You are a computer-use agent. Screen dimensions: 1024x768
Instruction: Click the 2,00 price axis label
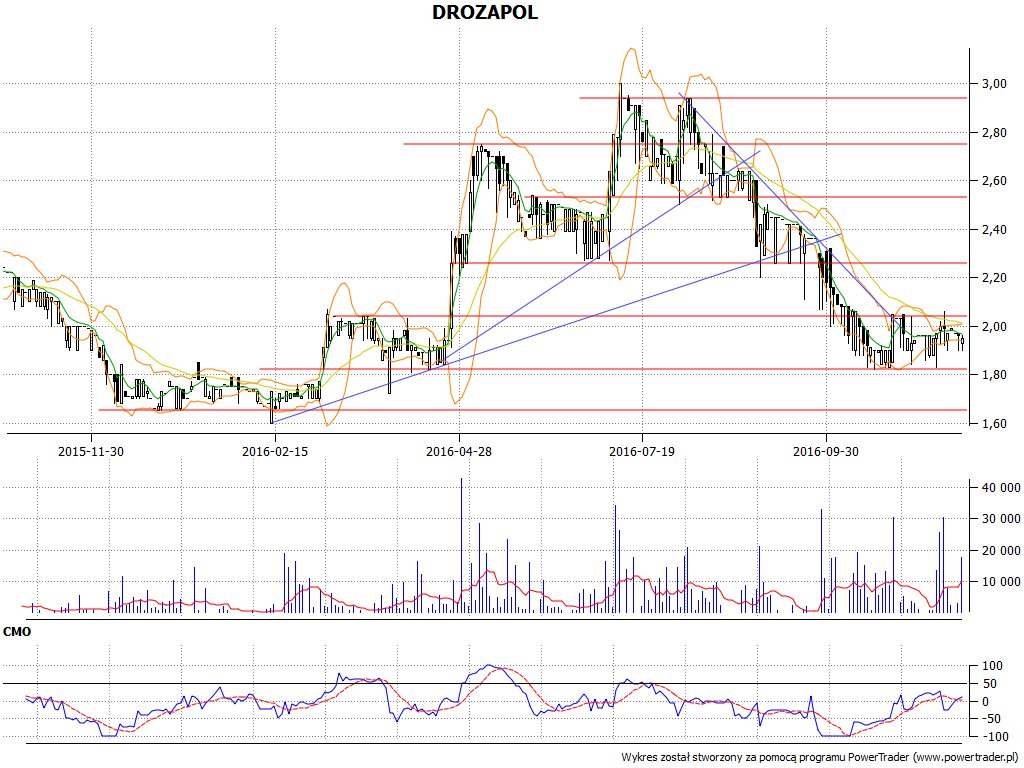993,327
